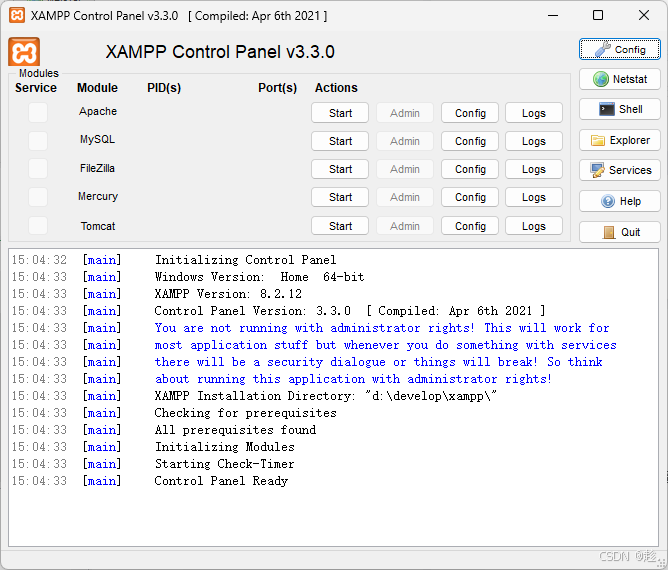Click the MySQL Admin button

[405, 141]
